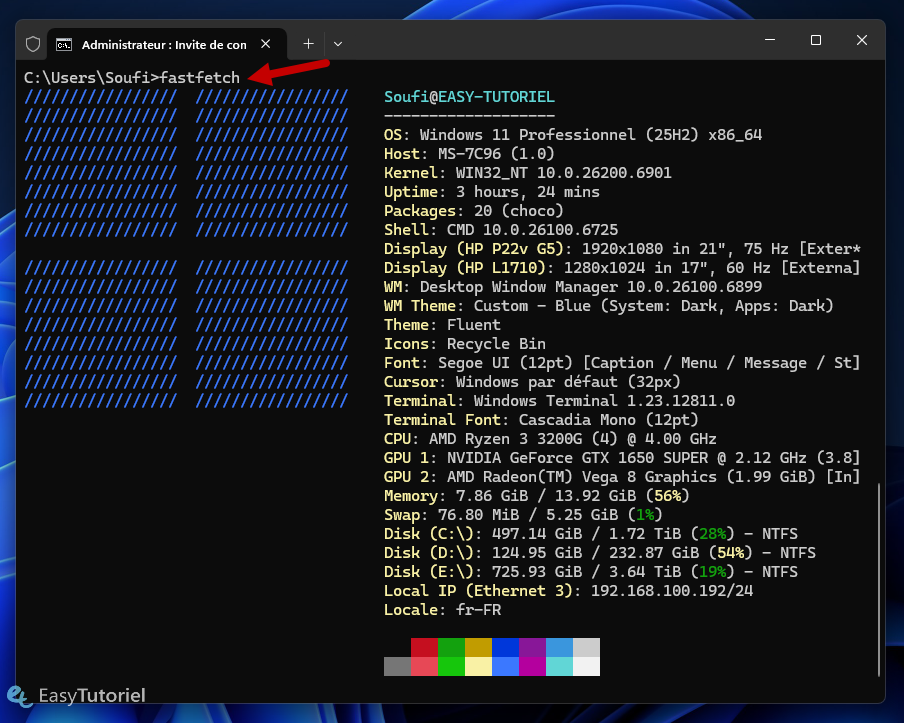
Task: Click the red arrow annotation near fastfetch
Action: (x=290, y=72)
